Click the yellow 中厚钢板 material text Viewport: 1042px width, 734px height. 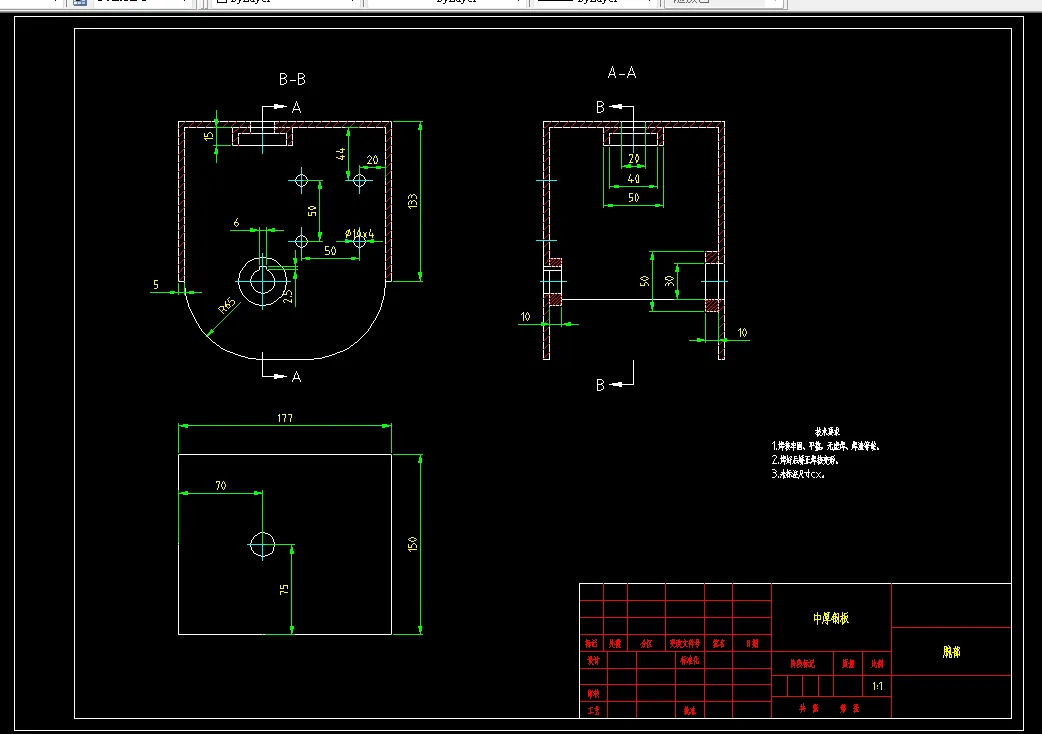(x=831, y=618)
